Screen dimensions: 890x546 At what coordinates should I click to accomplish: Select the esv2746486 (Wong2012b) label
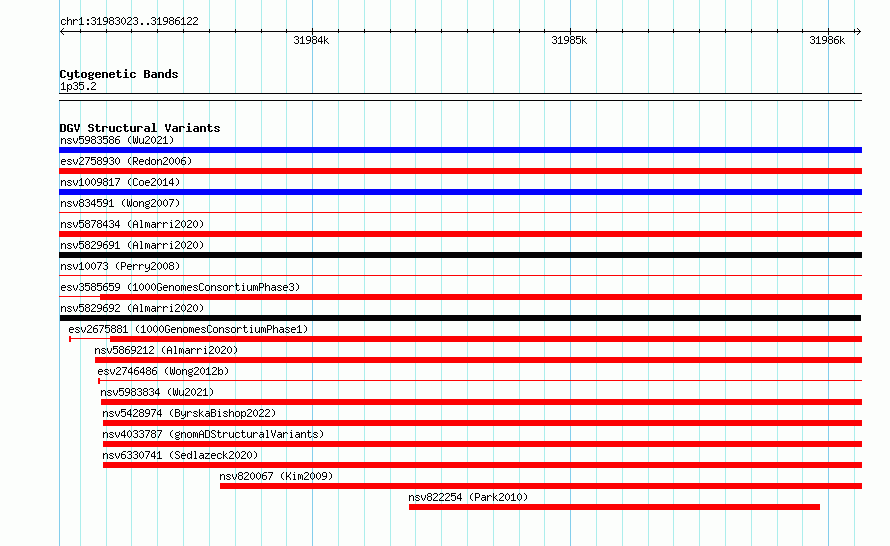pyautogui.click(x=163, y=371)
